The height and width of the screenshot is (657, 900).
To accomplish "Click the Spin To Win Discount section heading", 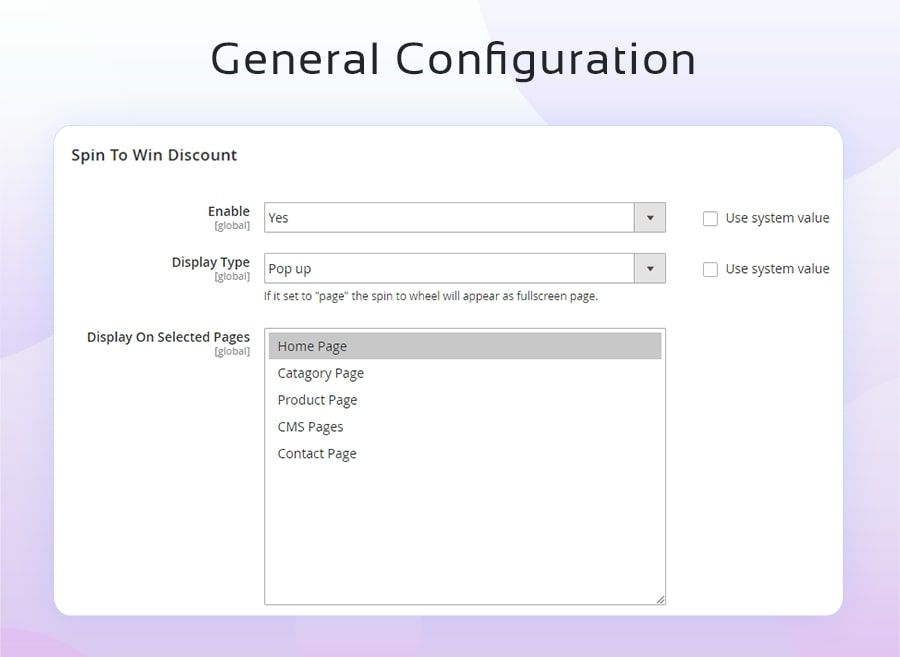I will (x=154, y=155).
